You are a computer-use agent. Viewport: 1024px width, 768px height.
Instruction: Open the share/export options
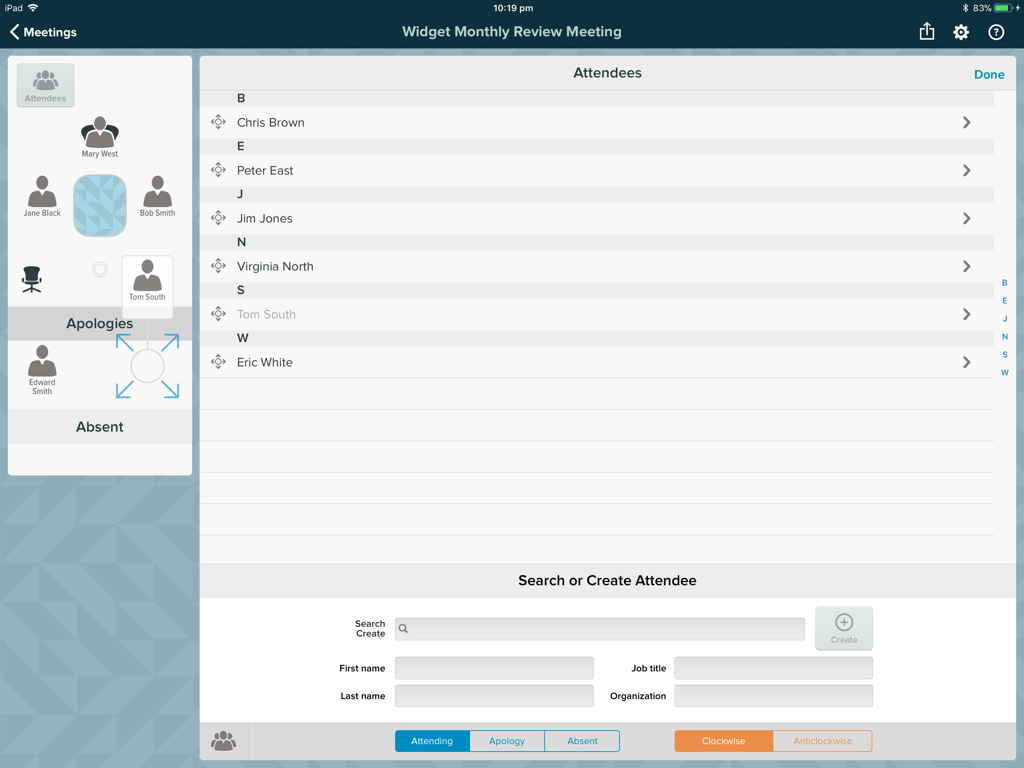(x=926, y=32)
